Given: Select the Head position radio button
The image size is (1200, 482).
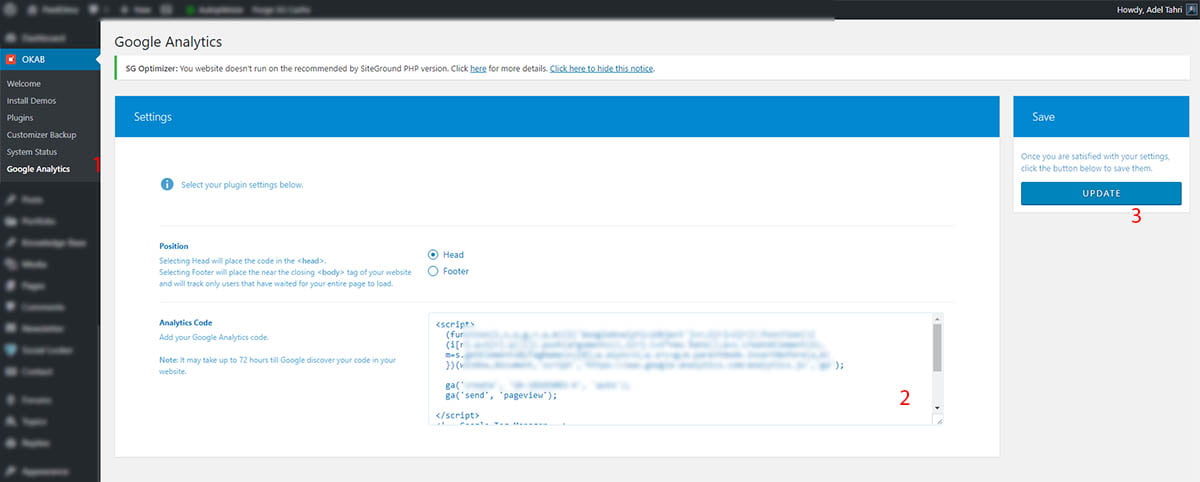Looking at the screenshot, I should point(433,254).
